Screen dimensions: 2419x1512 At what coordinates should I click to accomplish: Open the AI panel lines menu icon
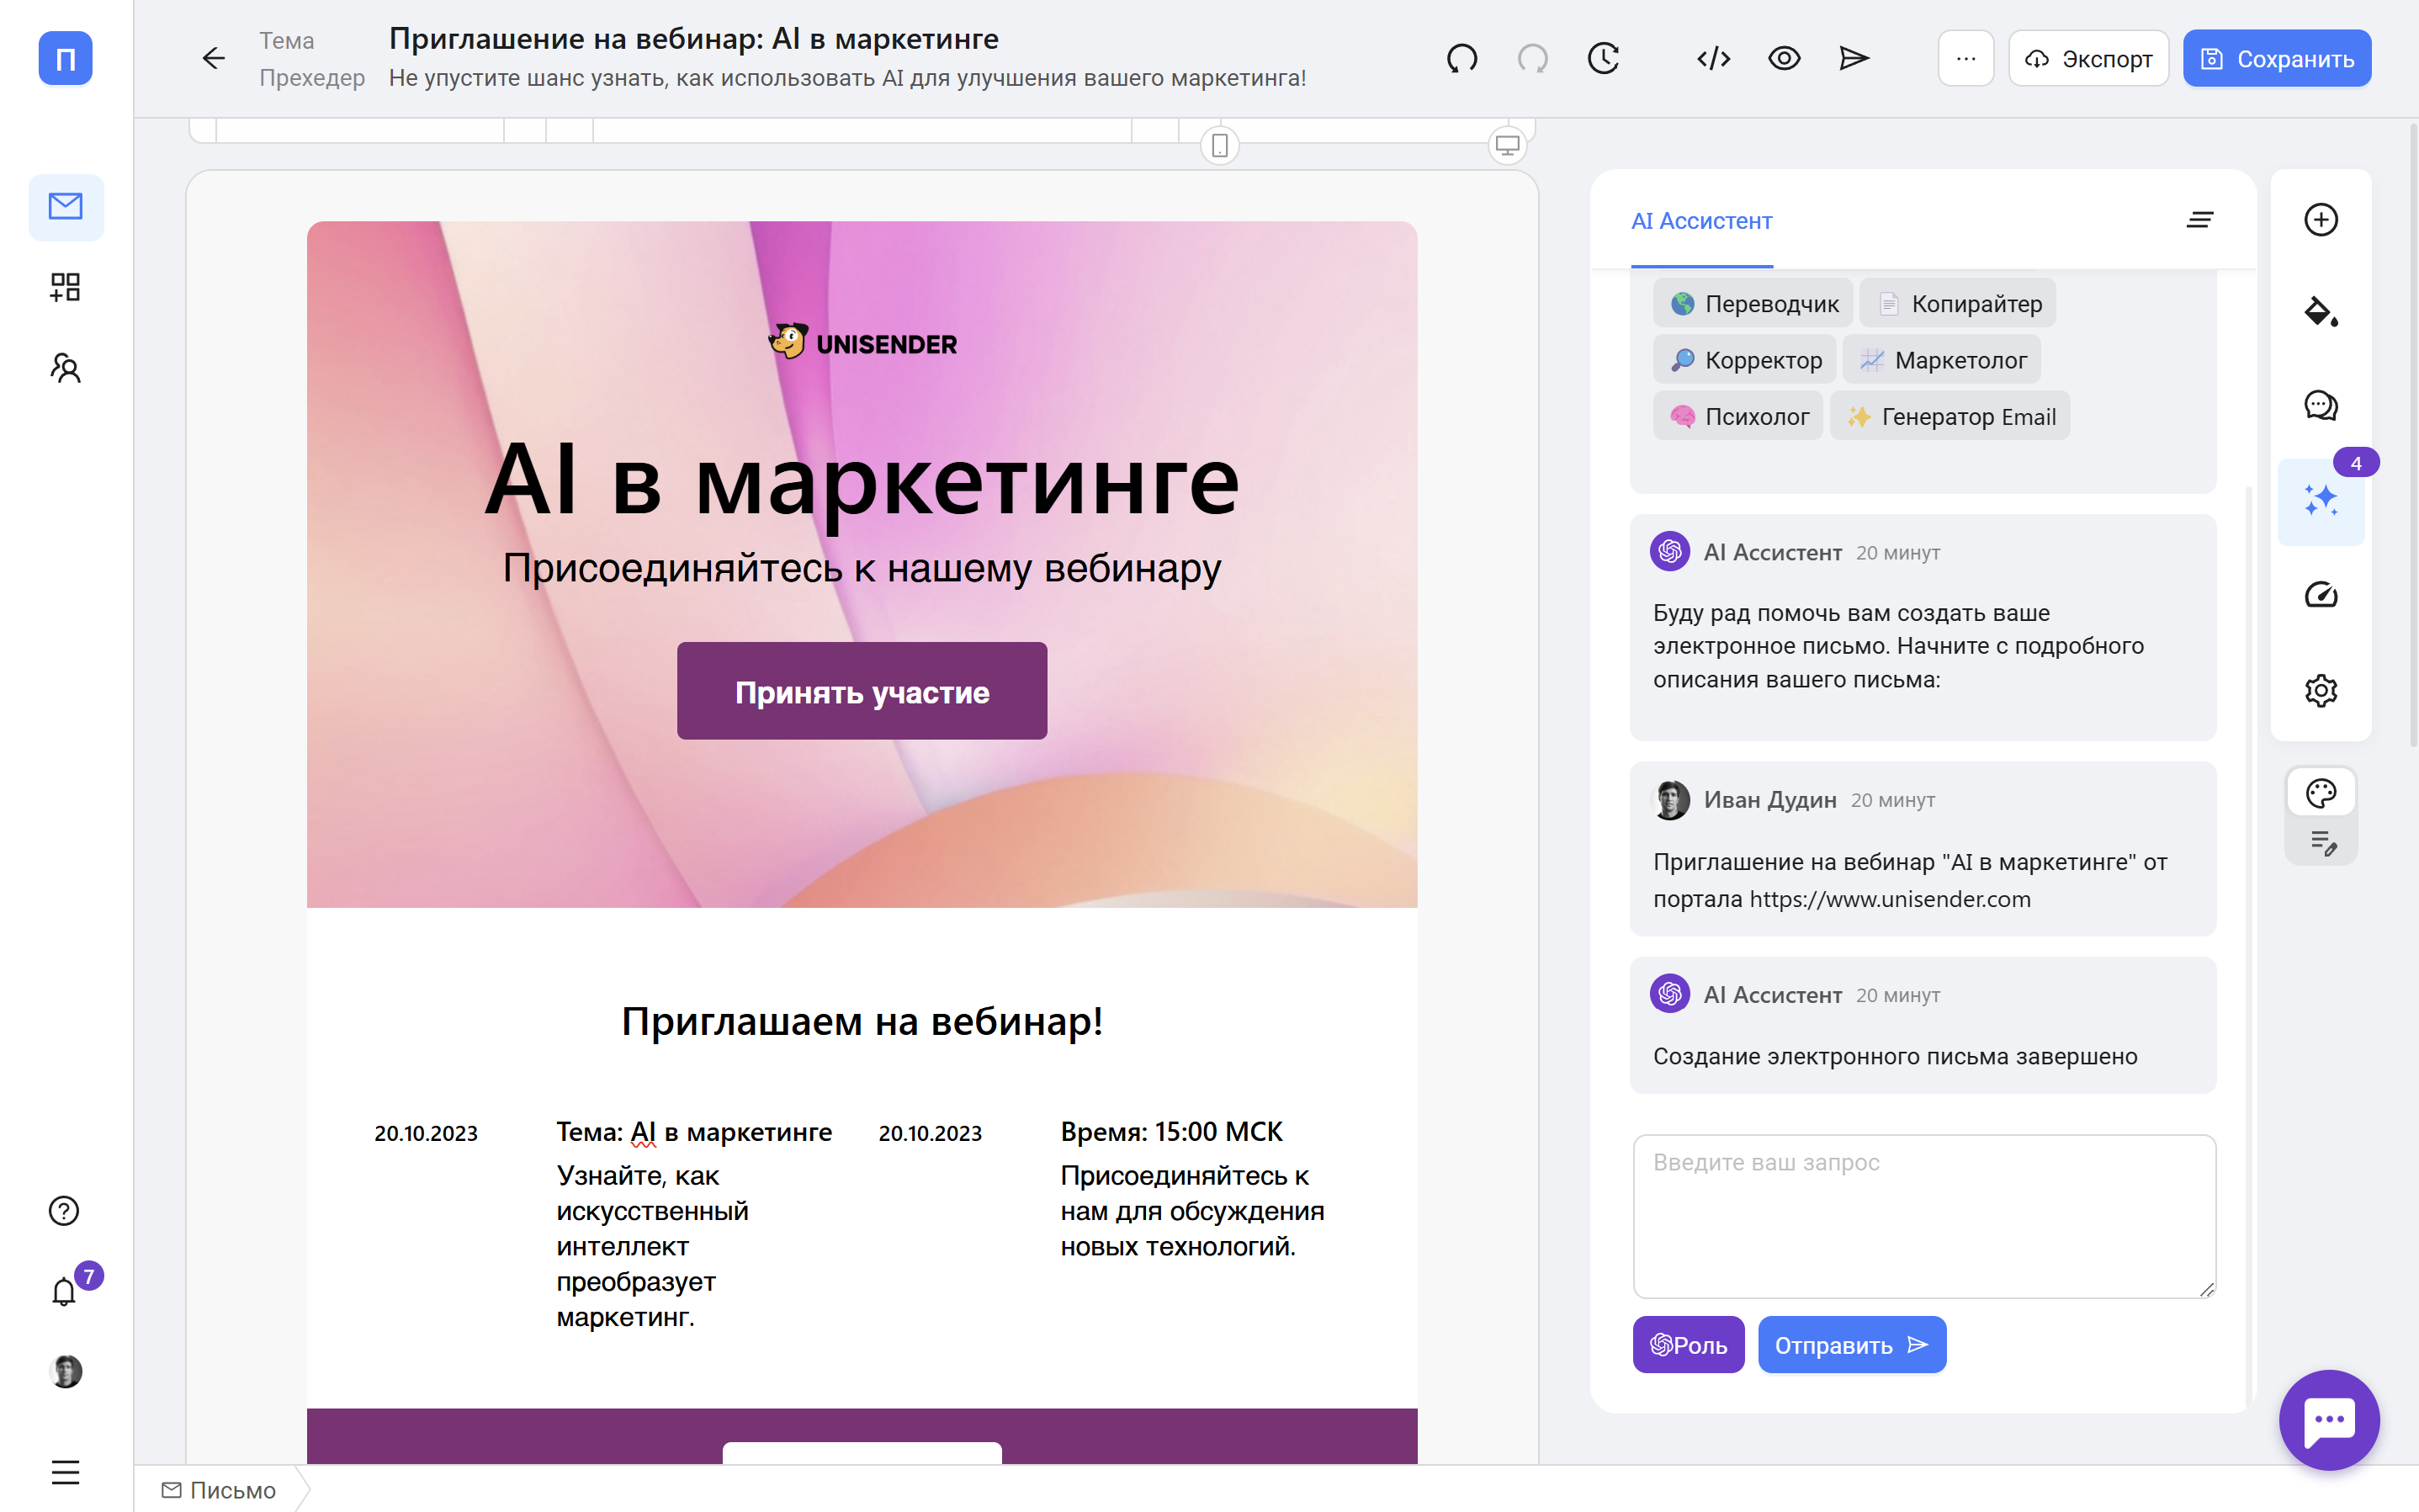click(x=2199, y=220)
